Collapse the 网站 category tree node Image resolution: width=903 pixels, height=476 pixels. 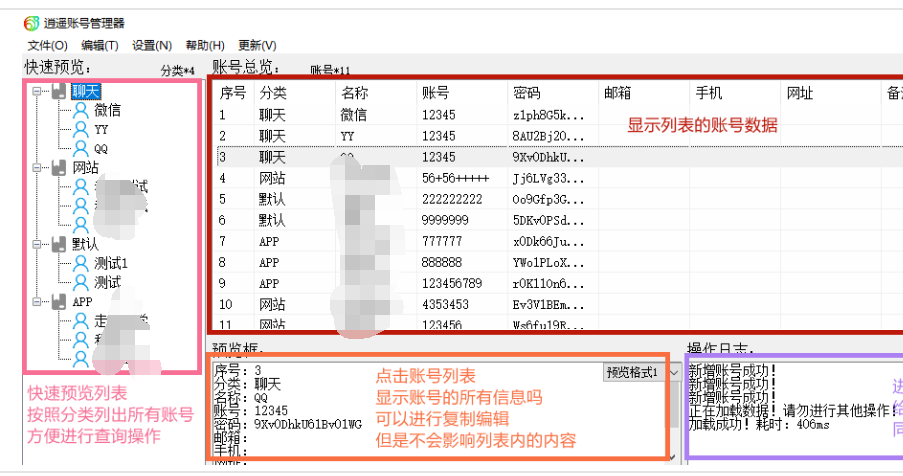click(37, 168)
